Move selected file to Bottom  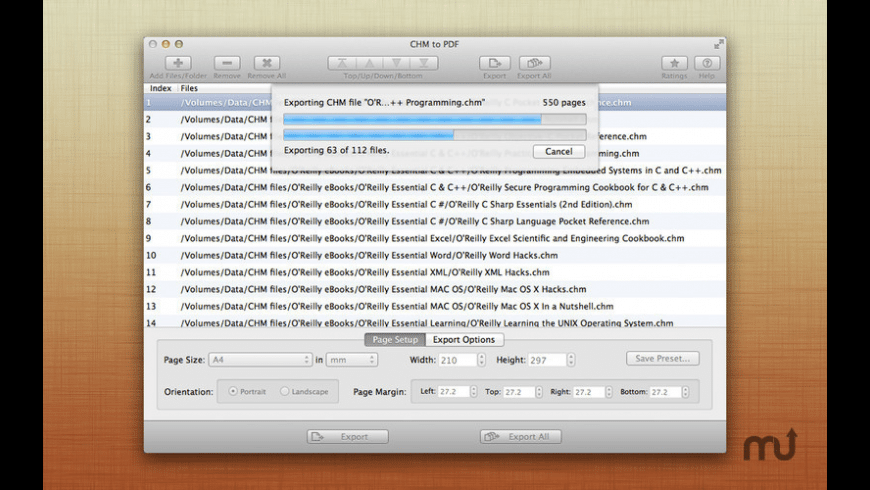[x=424, y=63]
